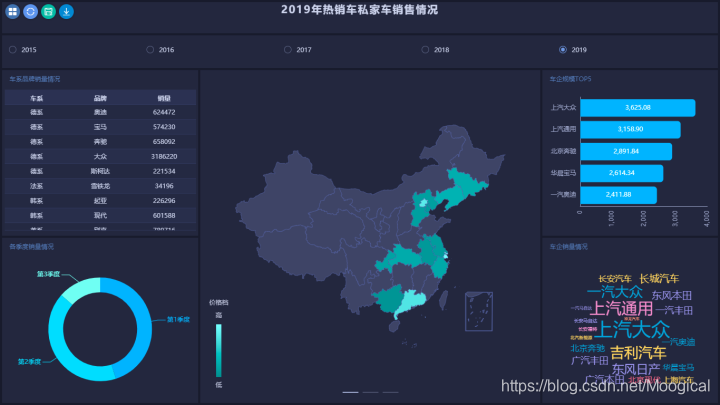Click the 各季度销量情况 panel title
This screenshot has width=720, height=405.
coord(31,247)
